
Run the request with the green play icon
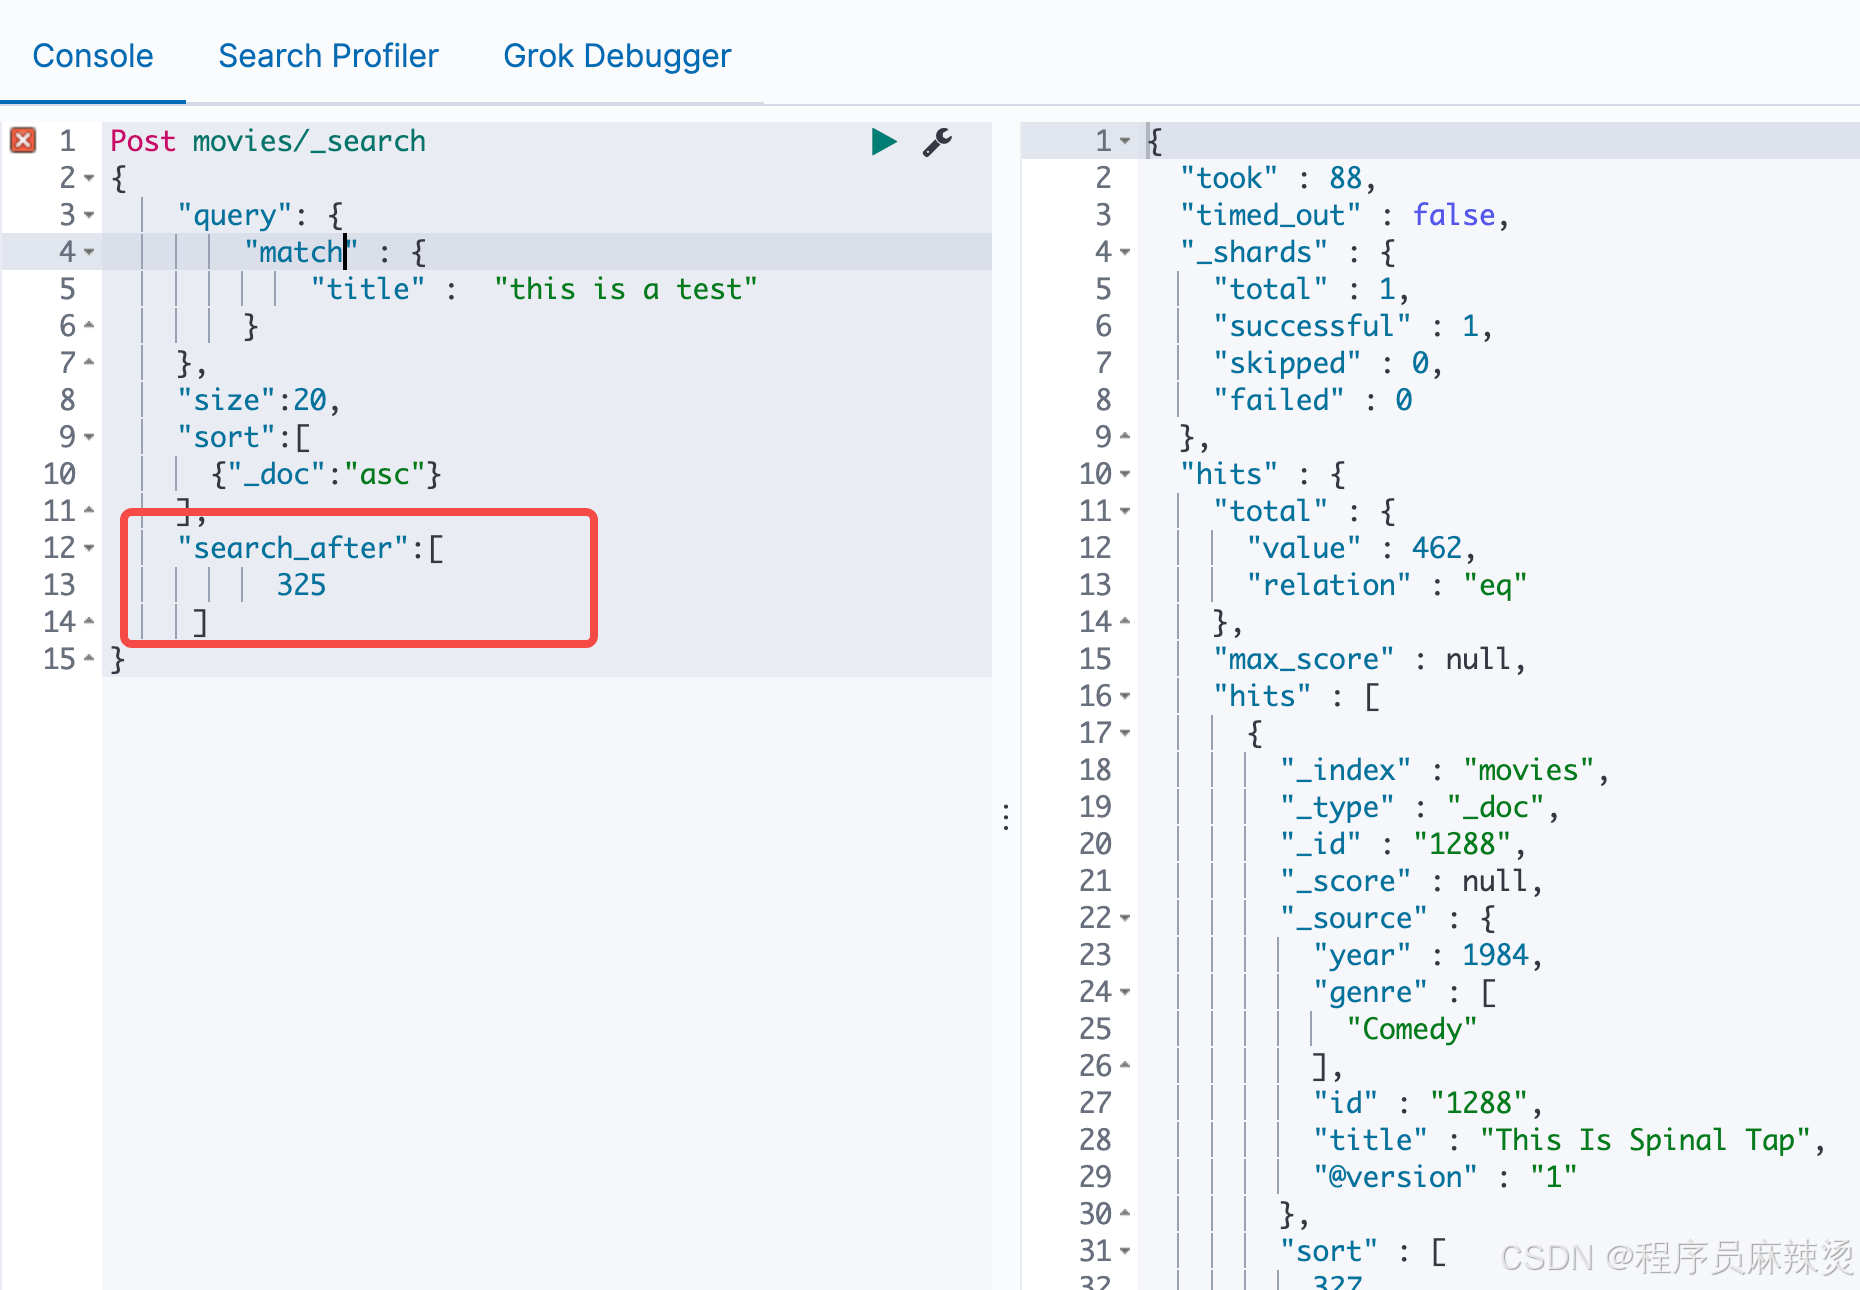click(x=884, y=142)
